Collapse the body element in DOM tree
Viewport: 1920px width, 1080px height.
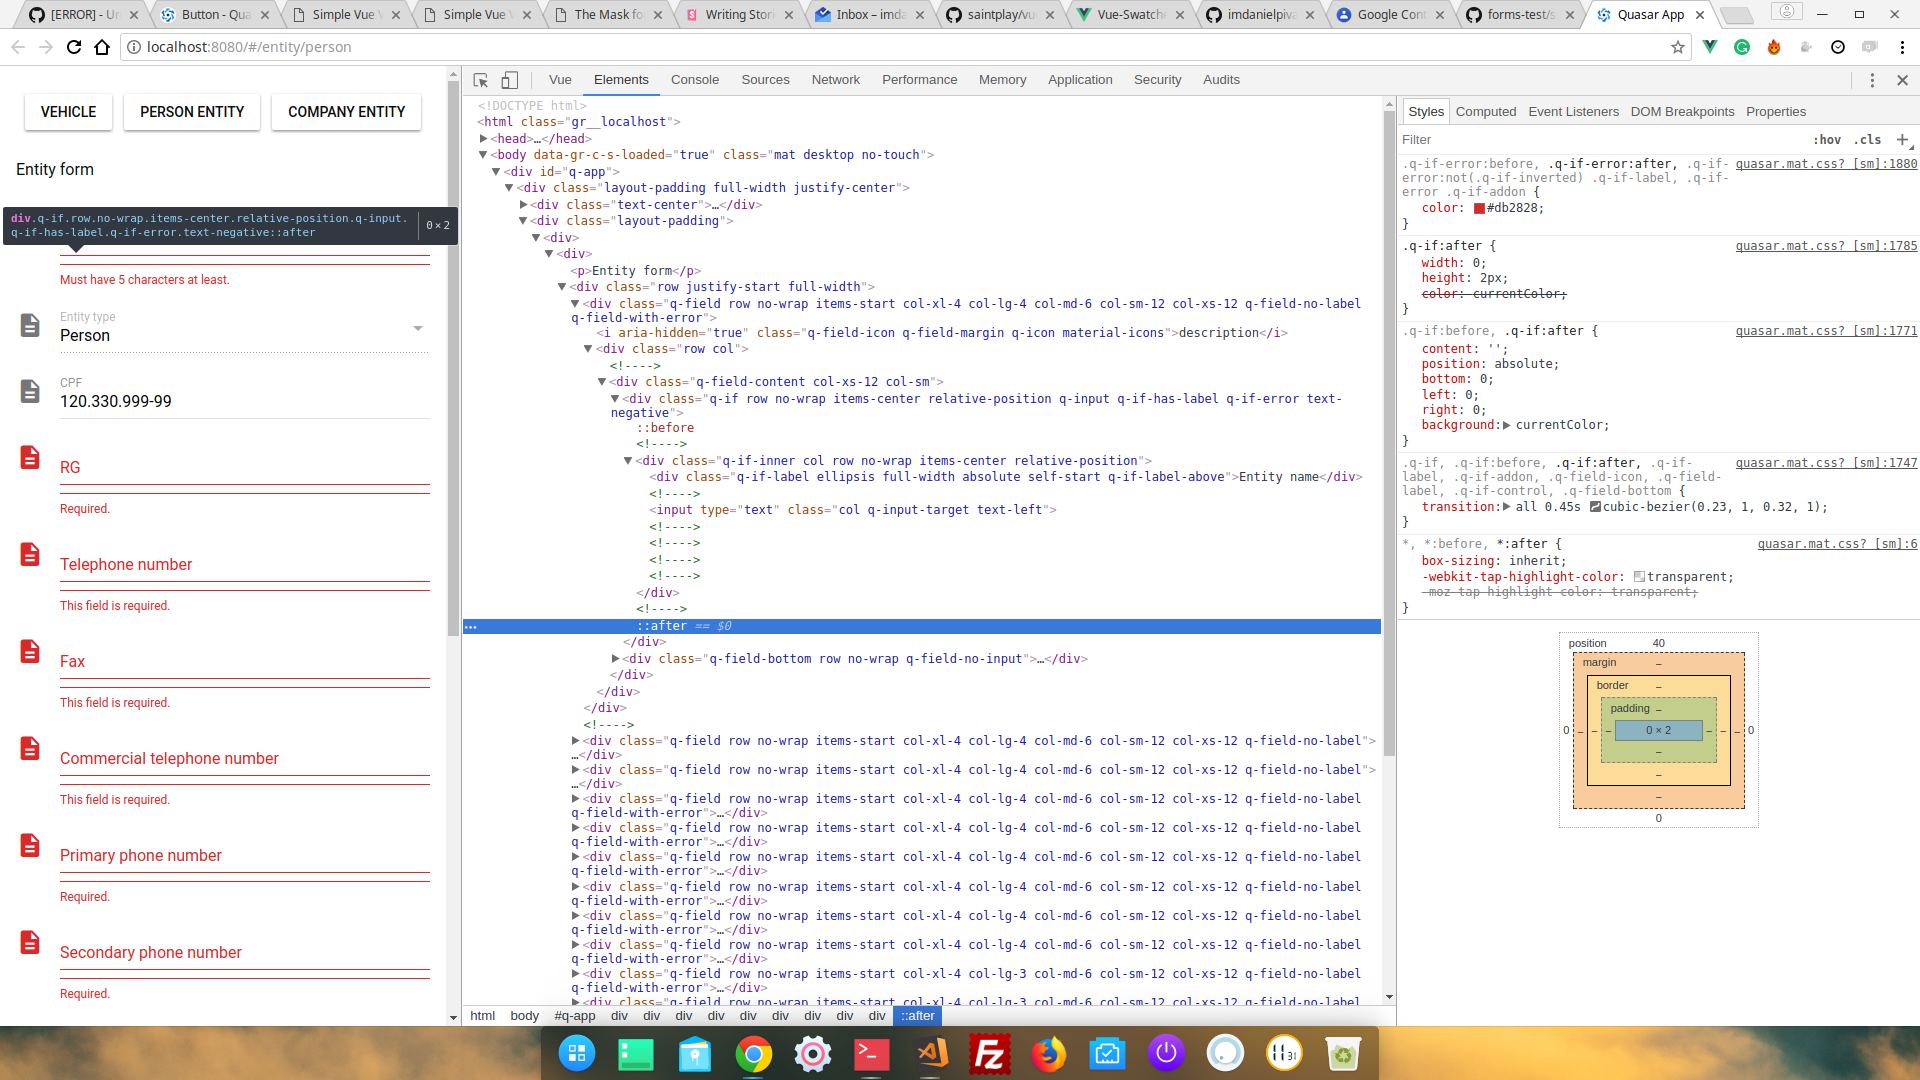pos(485,154)
